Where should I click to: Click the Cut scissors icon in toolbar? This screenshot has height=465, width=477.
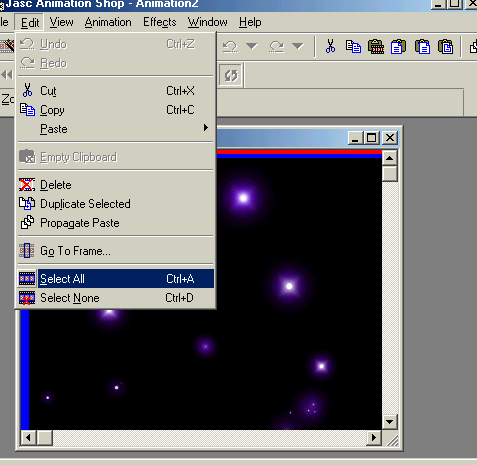[330, 46]
